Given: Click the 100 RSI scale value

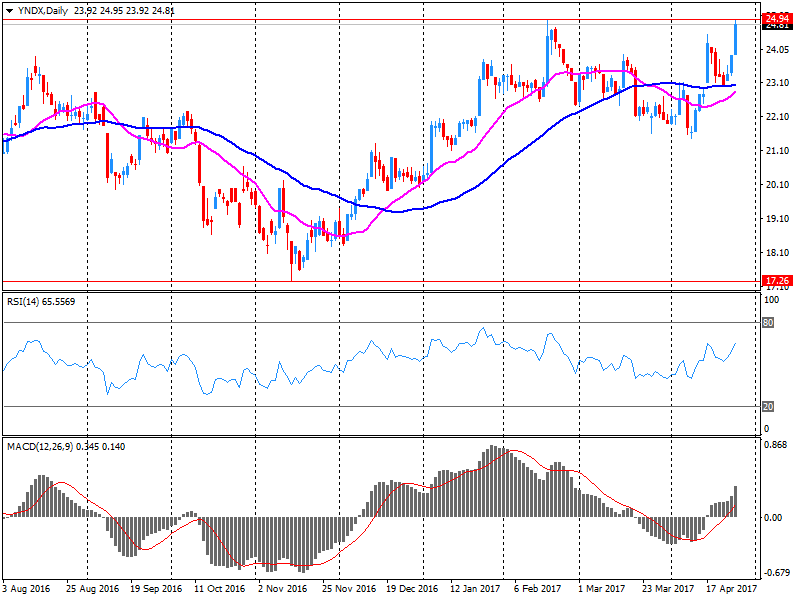Looking at the screenshot, I should (771, 299).
